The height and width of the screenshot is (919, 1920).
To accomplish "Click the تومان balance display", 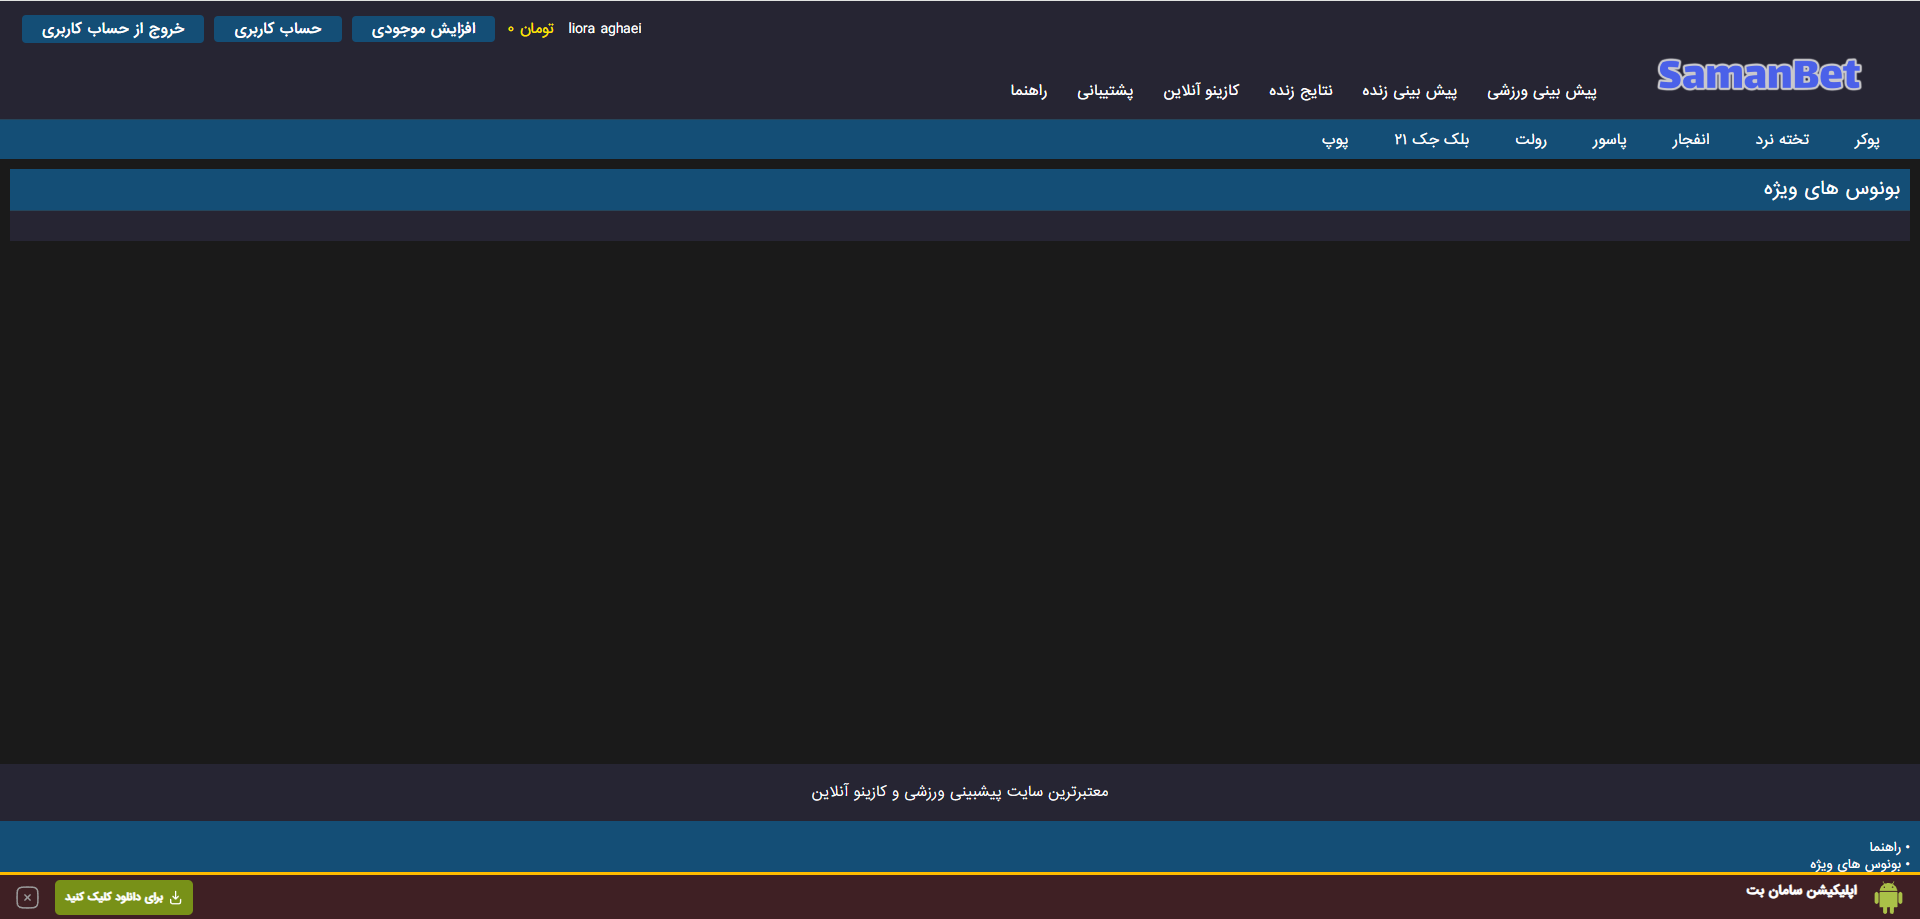I will click(x=531, y=29).
